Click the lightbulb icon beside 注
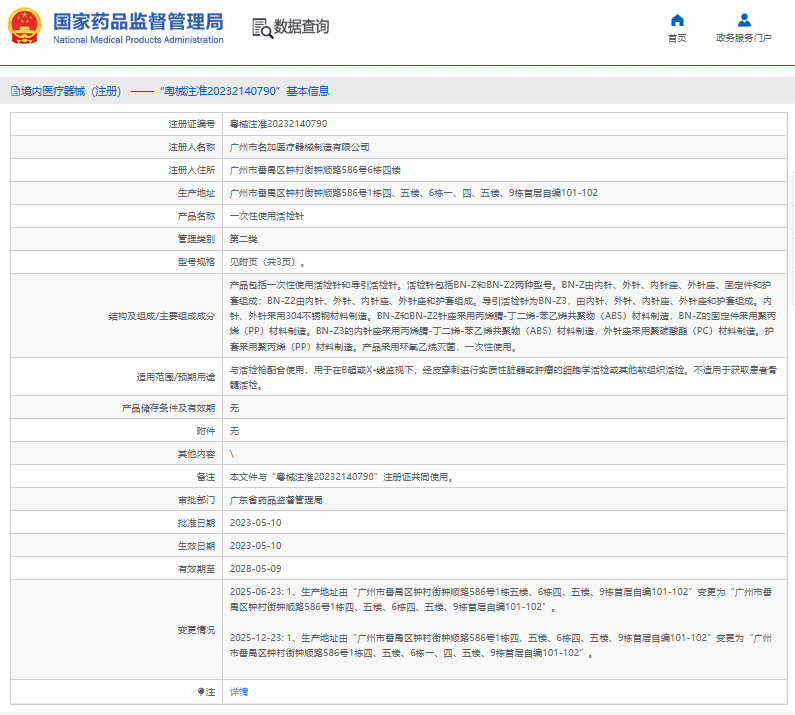The image size is (795, 715). click(x=200, y=691)
